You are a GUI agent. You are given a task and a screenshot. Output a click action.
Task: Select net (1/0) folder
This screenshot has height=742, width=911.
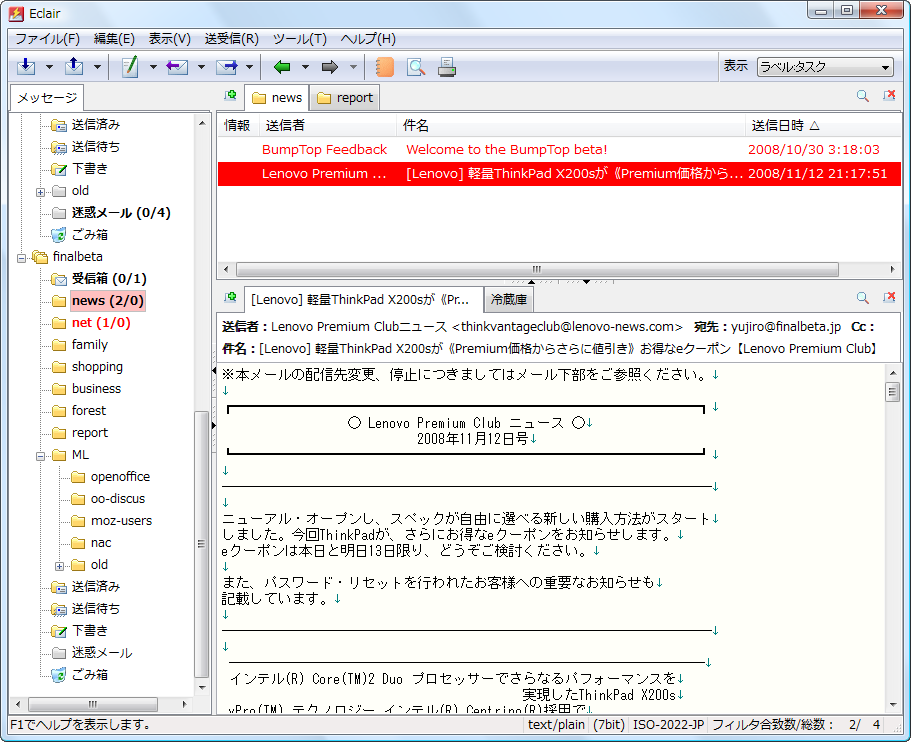pyautogui.click(x=101, y=322)
